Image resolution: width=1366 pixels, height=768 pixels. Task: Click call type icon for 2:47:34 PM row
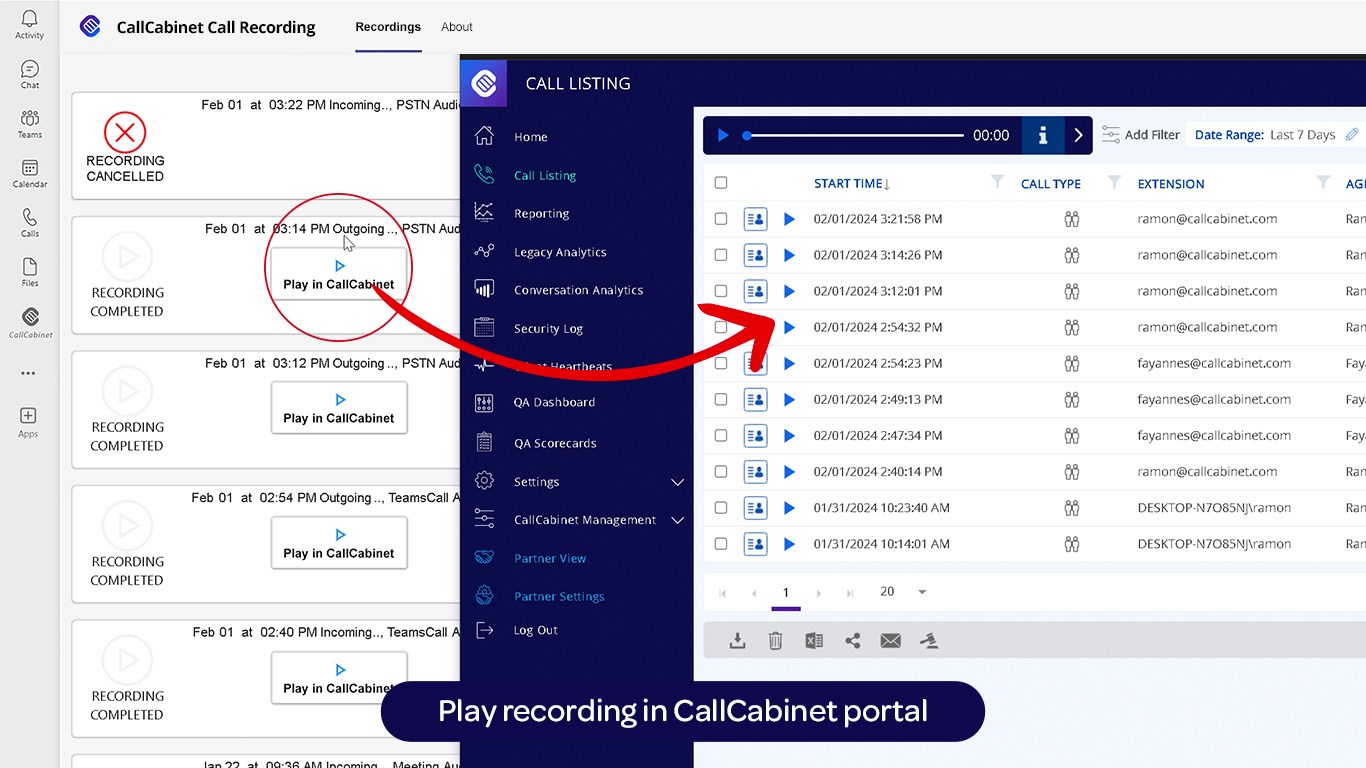pyautogui.click(x=1072, y=435)
